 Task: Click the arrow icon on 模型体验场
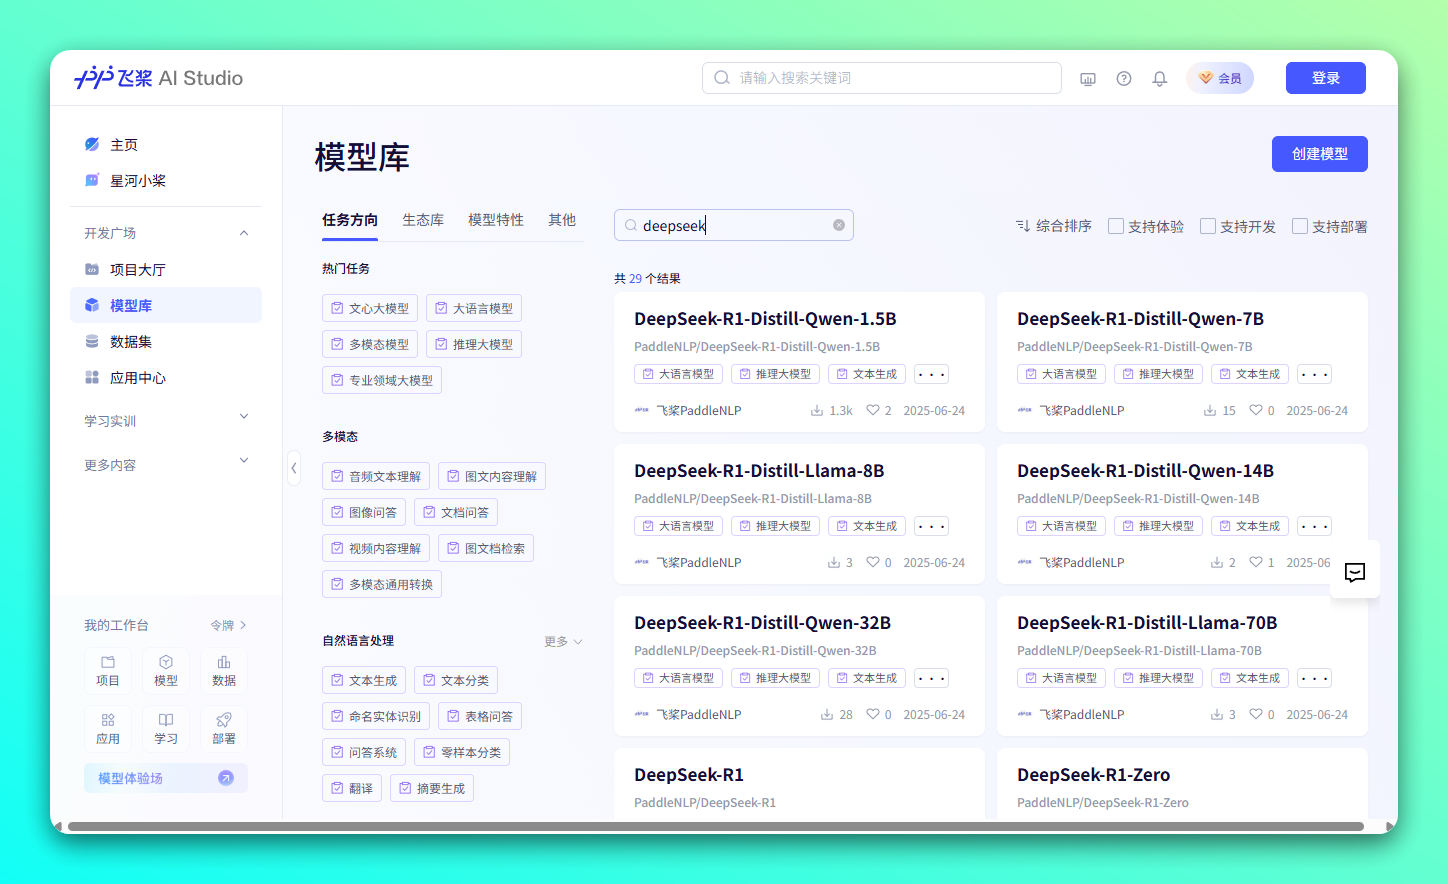(x=226, y=778)
